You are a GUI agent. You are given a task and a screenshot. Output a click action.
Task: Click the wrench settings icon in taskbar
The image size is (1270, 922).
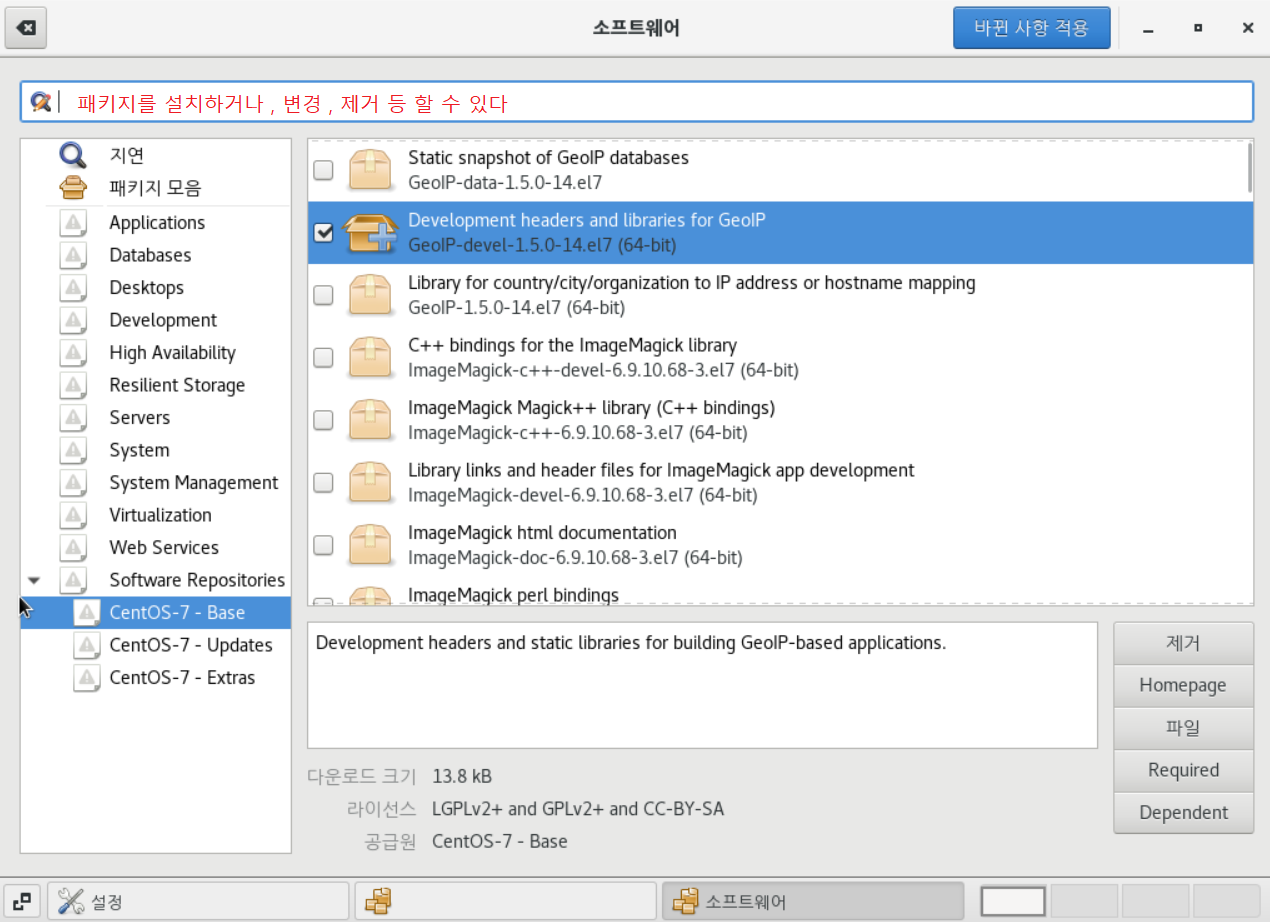[x=71, y=901]
